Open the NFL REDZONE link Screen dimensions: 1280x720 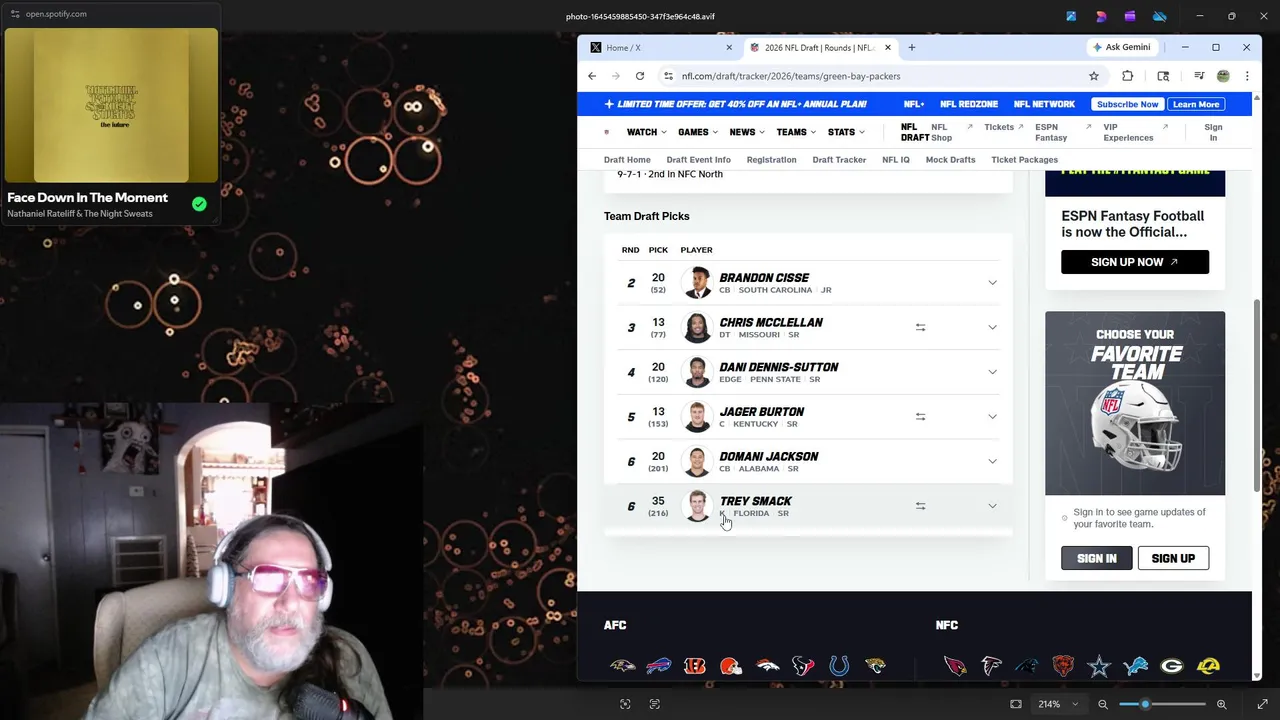(x=969, y=104)
